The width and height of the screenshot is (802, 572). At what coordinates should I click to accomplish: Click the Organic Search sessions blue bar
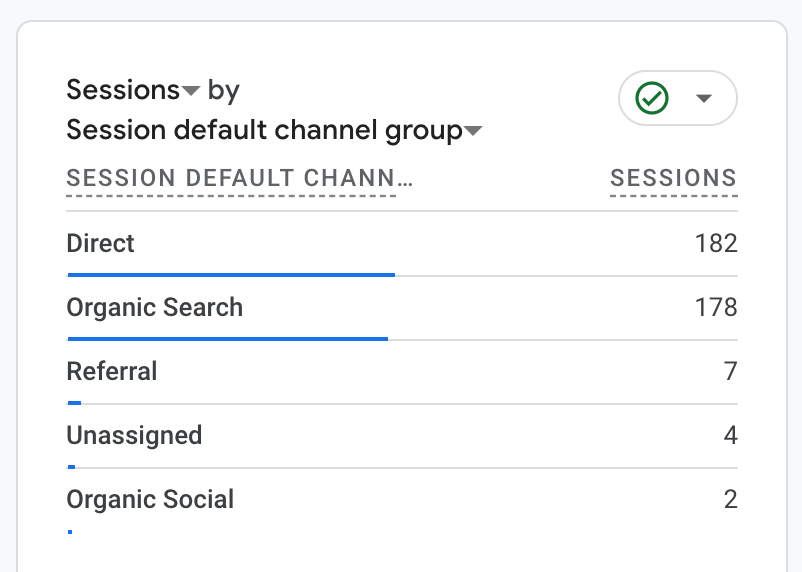coord(227,339)
